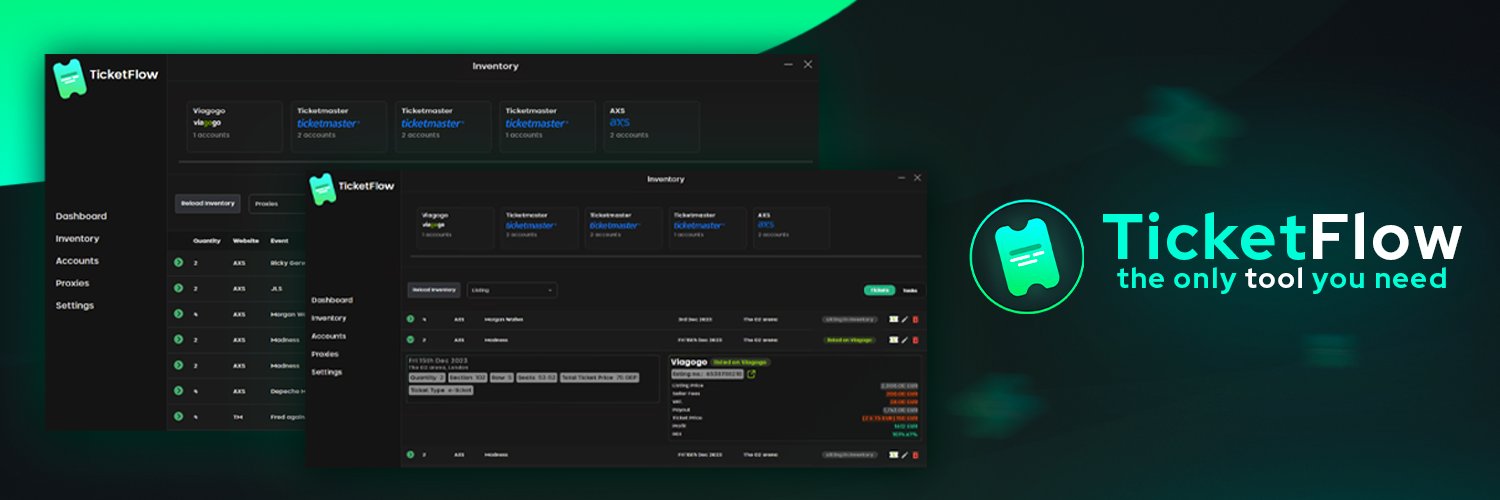Select Viagogo account card in back window

[235, 126]
